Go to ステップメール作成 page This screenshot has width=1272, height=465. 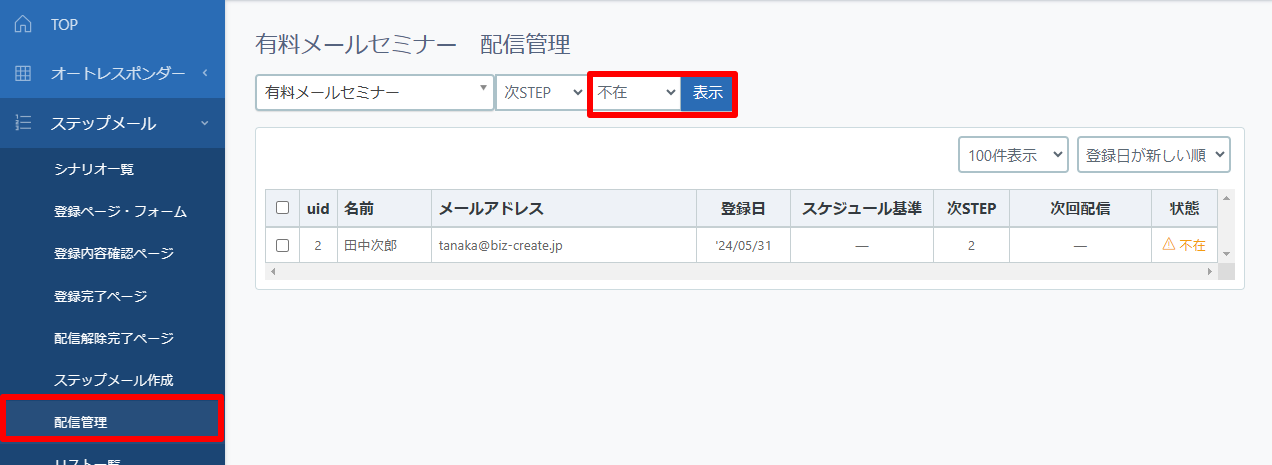pos(113,380)
